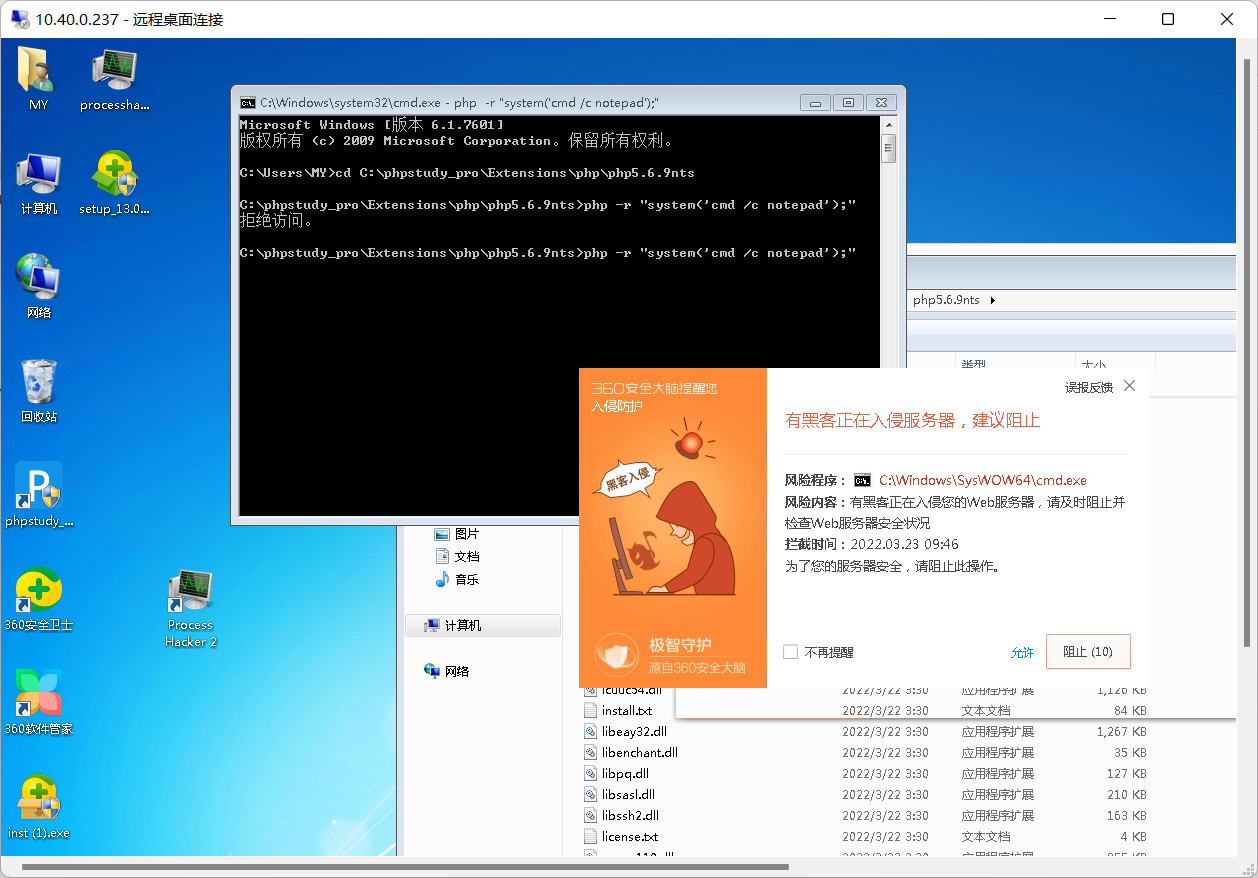This screenshot has height=878, width=1258.
Task: Maximize the cmd.exe window
Action: (848, 103)
